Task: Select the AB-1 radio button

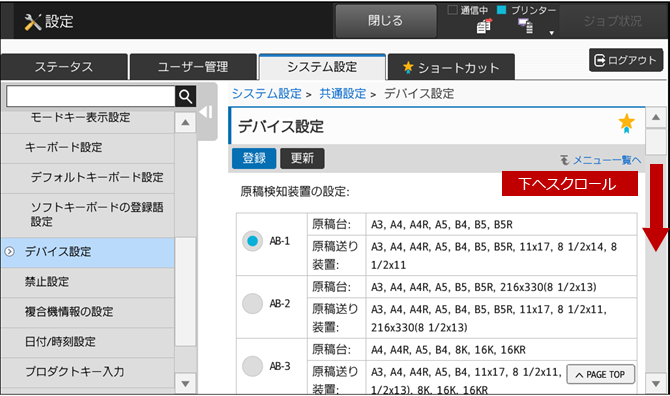Action: click(x=252, y=241)
